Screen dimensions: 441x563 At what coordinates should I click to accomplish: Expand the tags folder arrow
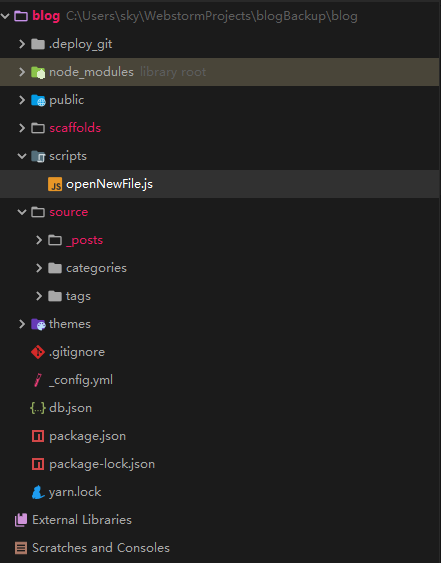(x=39, y=296)
